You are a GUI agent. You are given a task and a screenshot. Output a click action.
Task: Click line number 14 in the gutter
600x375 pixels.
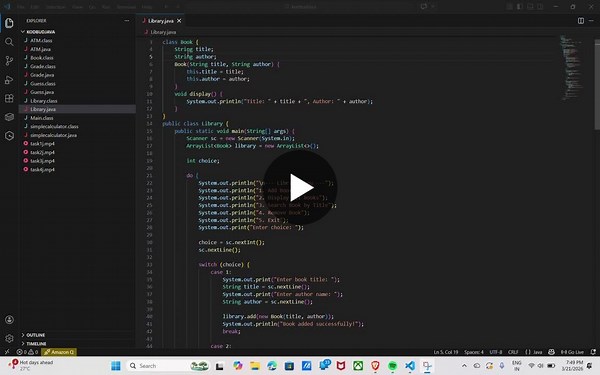coord(149,124)
